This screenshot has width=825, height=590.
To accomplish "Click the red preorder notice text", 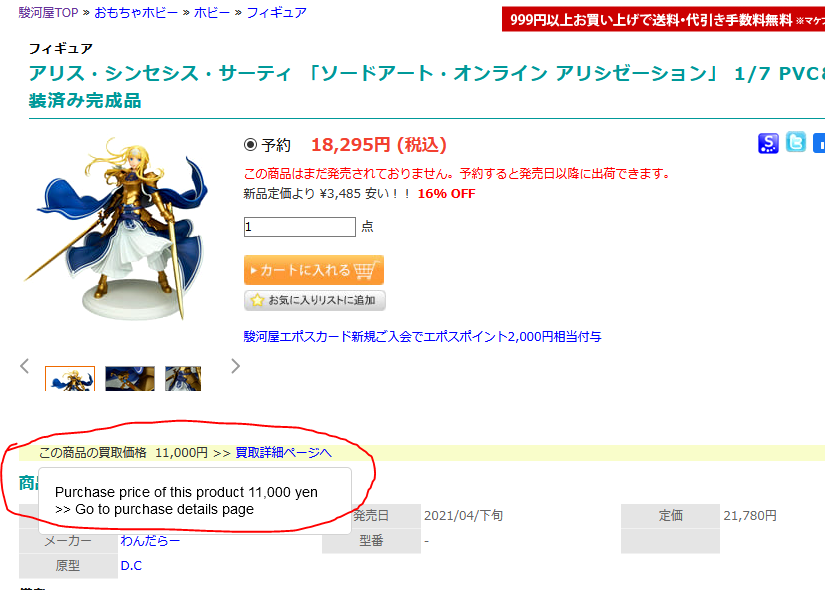I will [x=457, y=174].
